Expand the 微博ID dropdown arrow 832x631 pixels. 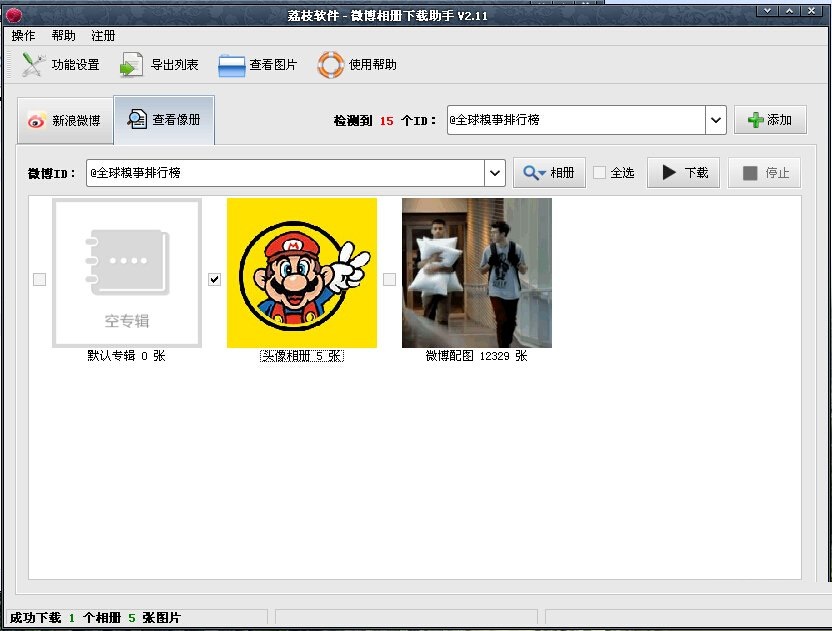pos(495,173)
